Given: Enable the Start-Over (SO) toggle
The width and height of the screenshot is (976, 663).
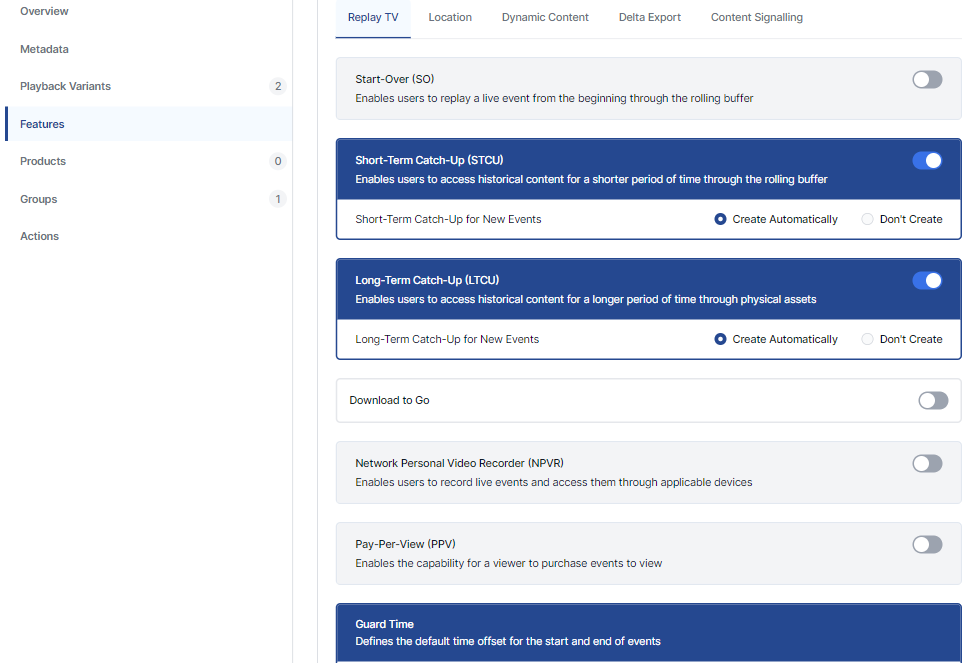Looking at the screenshot, I should pyautogui.click(x=927, y=79).
